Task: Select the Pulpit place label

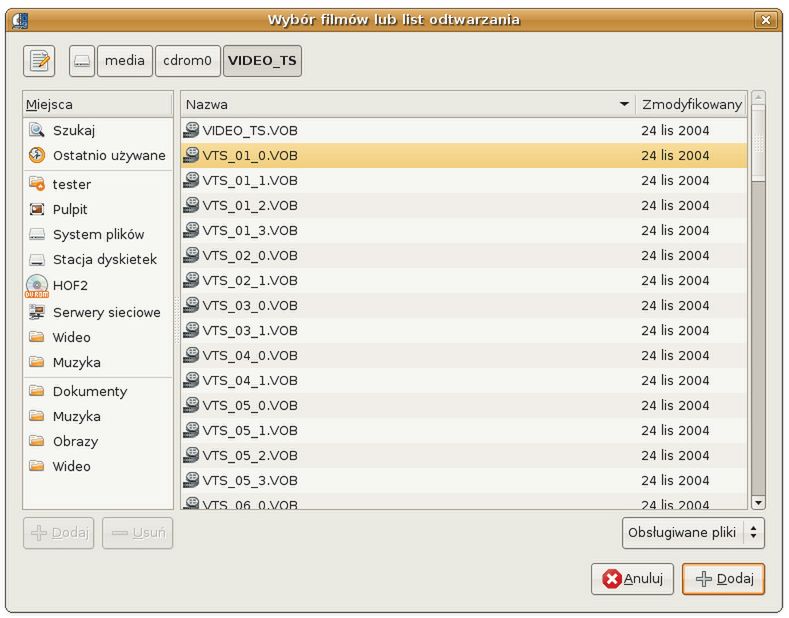Action: (70, 209)
